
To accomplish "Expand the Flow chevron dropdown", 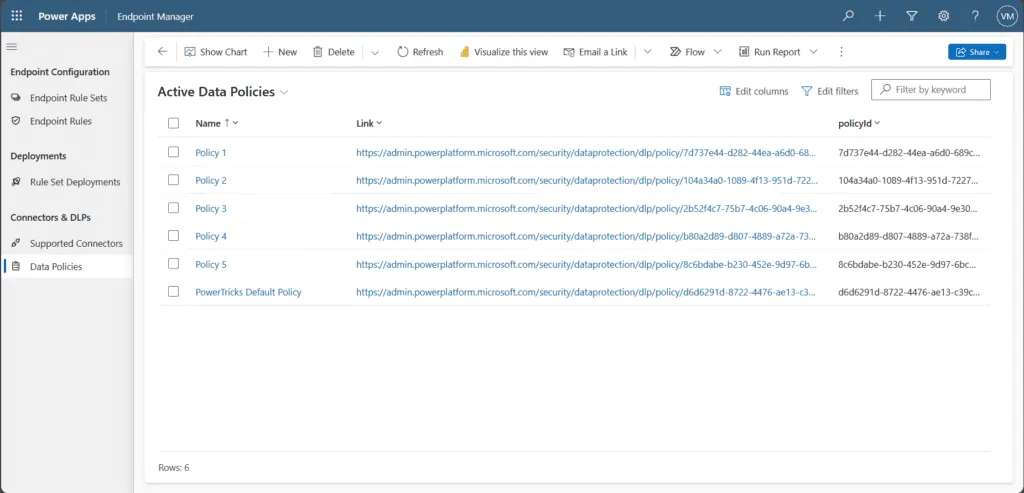I will 717,52.
